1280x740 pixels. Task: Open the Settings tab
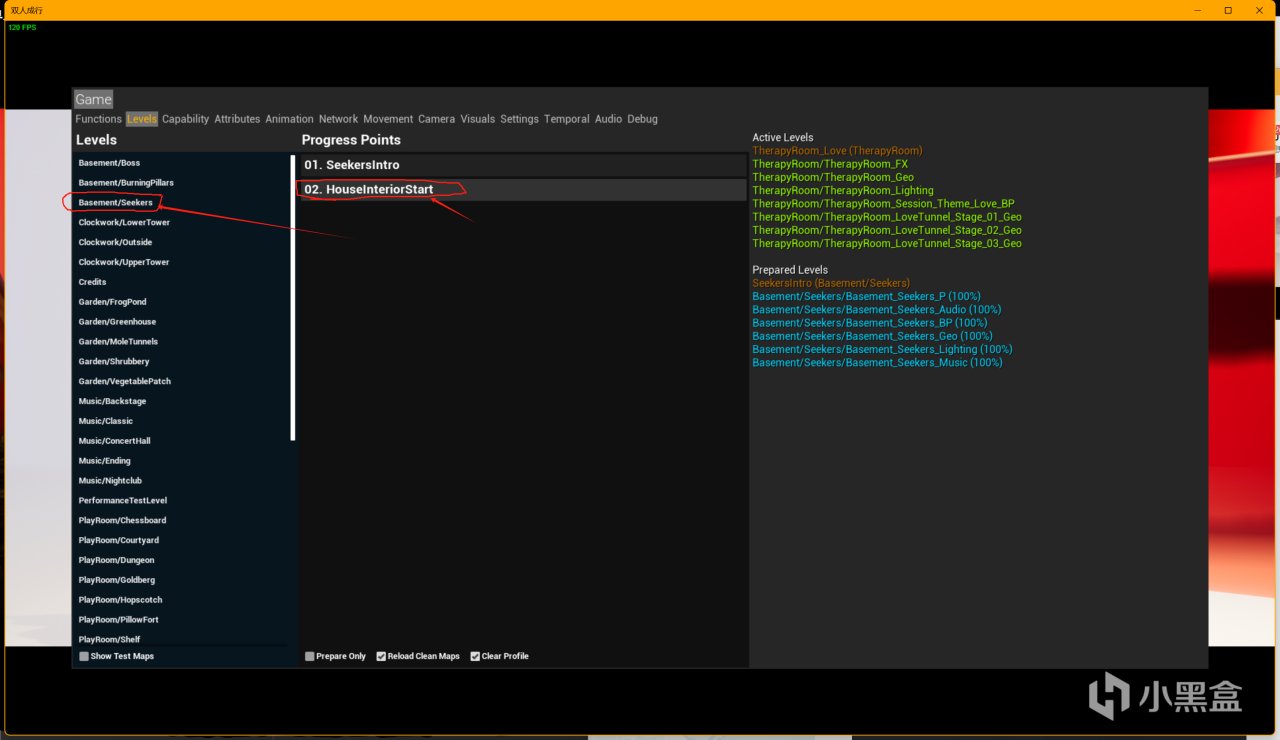tap(520, 119)
